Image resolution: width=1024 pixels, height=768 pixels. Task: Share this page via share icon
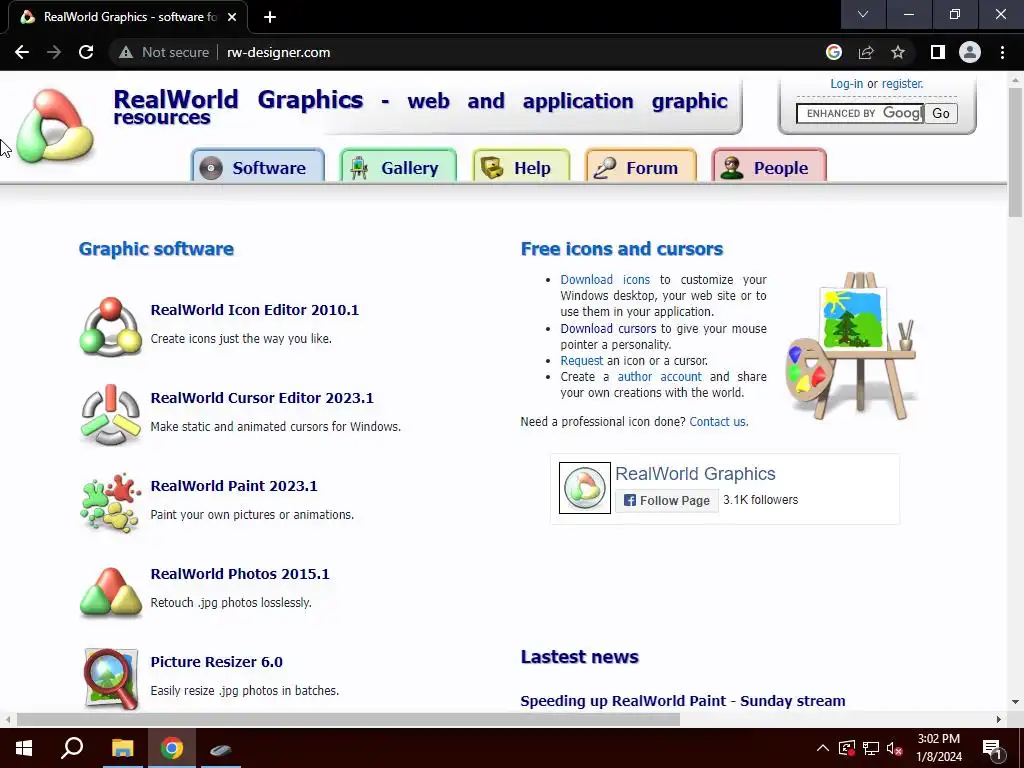(x=866, y=52)
